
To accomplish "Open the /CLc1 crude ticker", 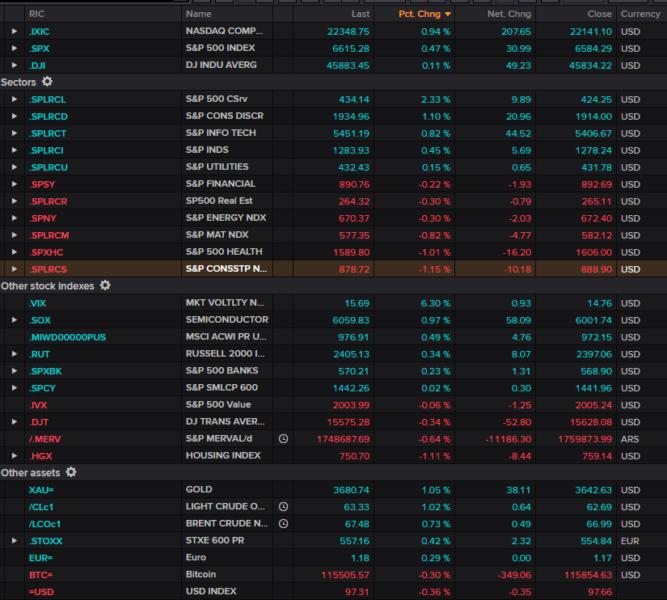I will coord(41,507).
